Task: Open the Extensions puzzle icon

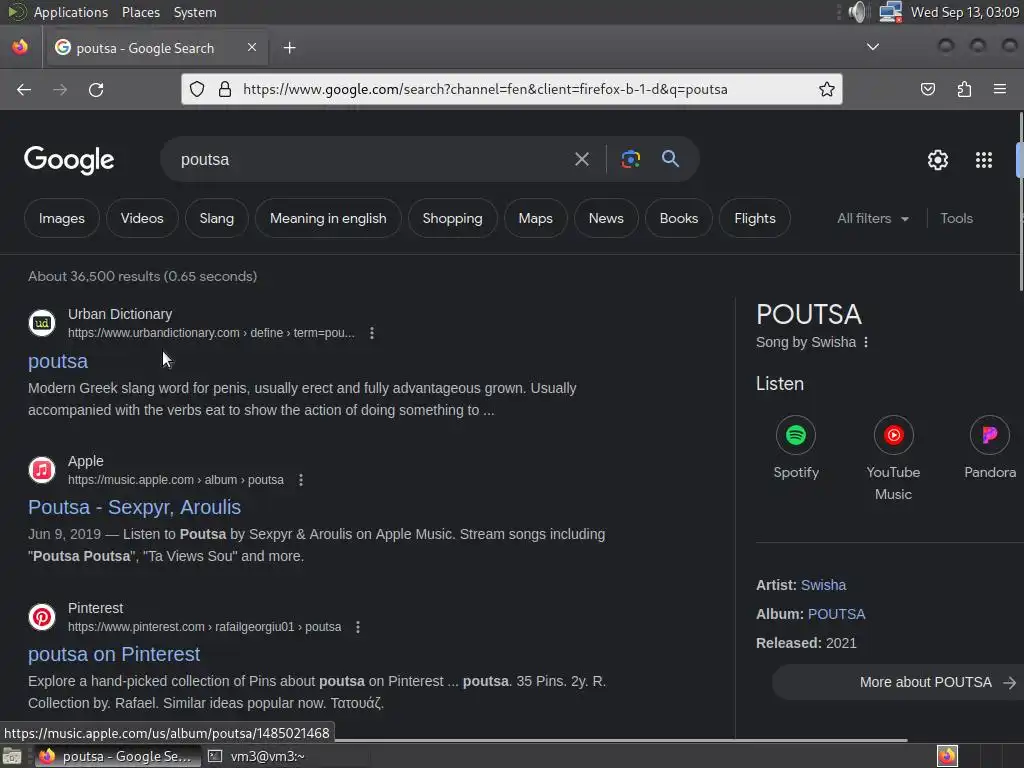Action: 964,89
